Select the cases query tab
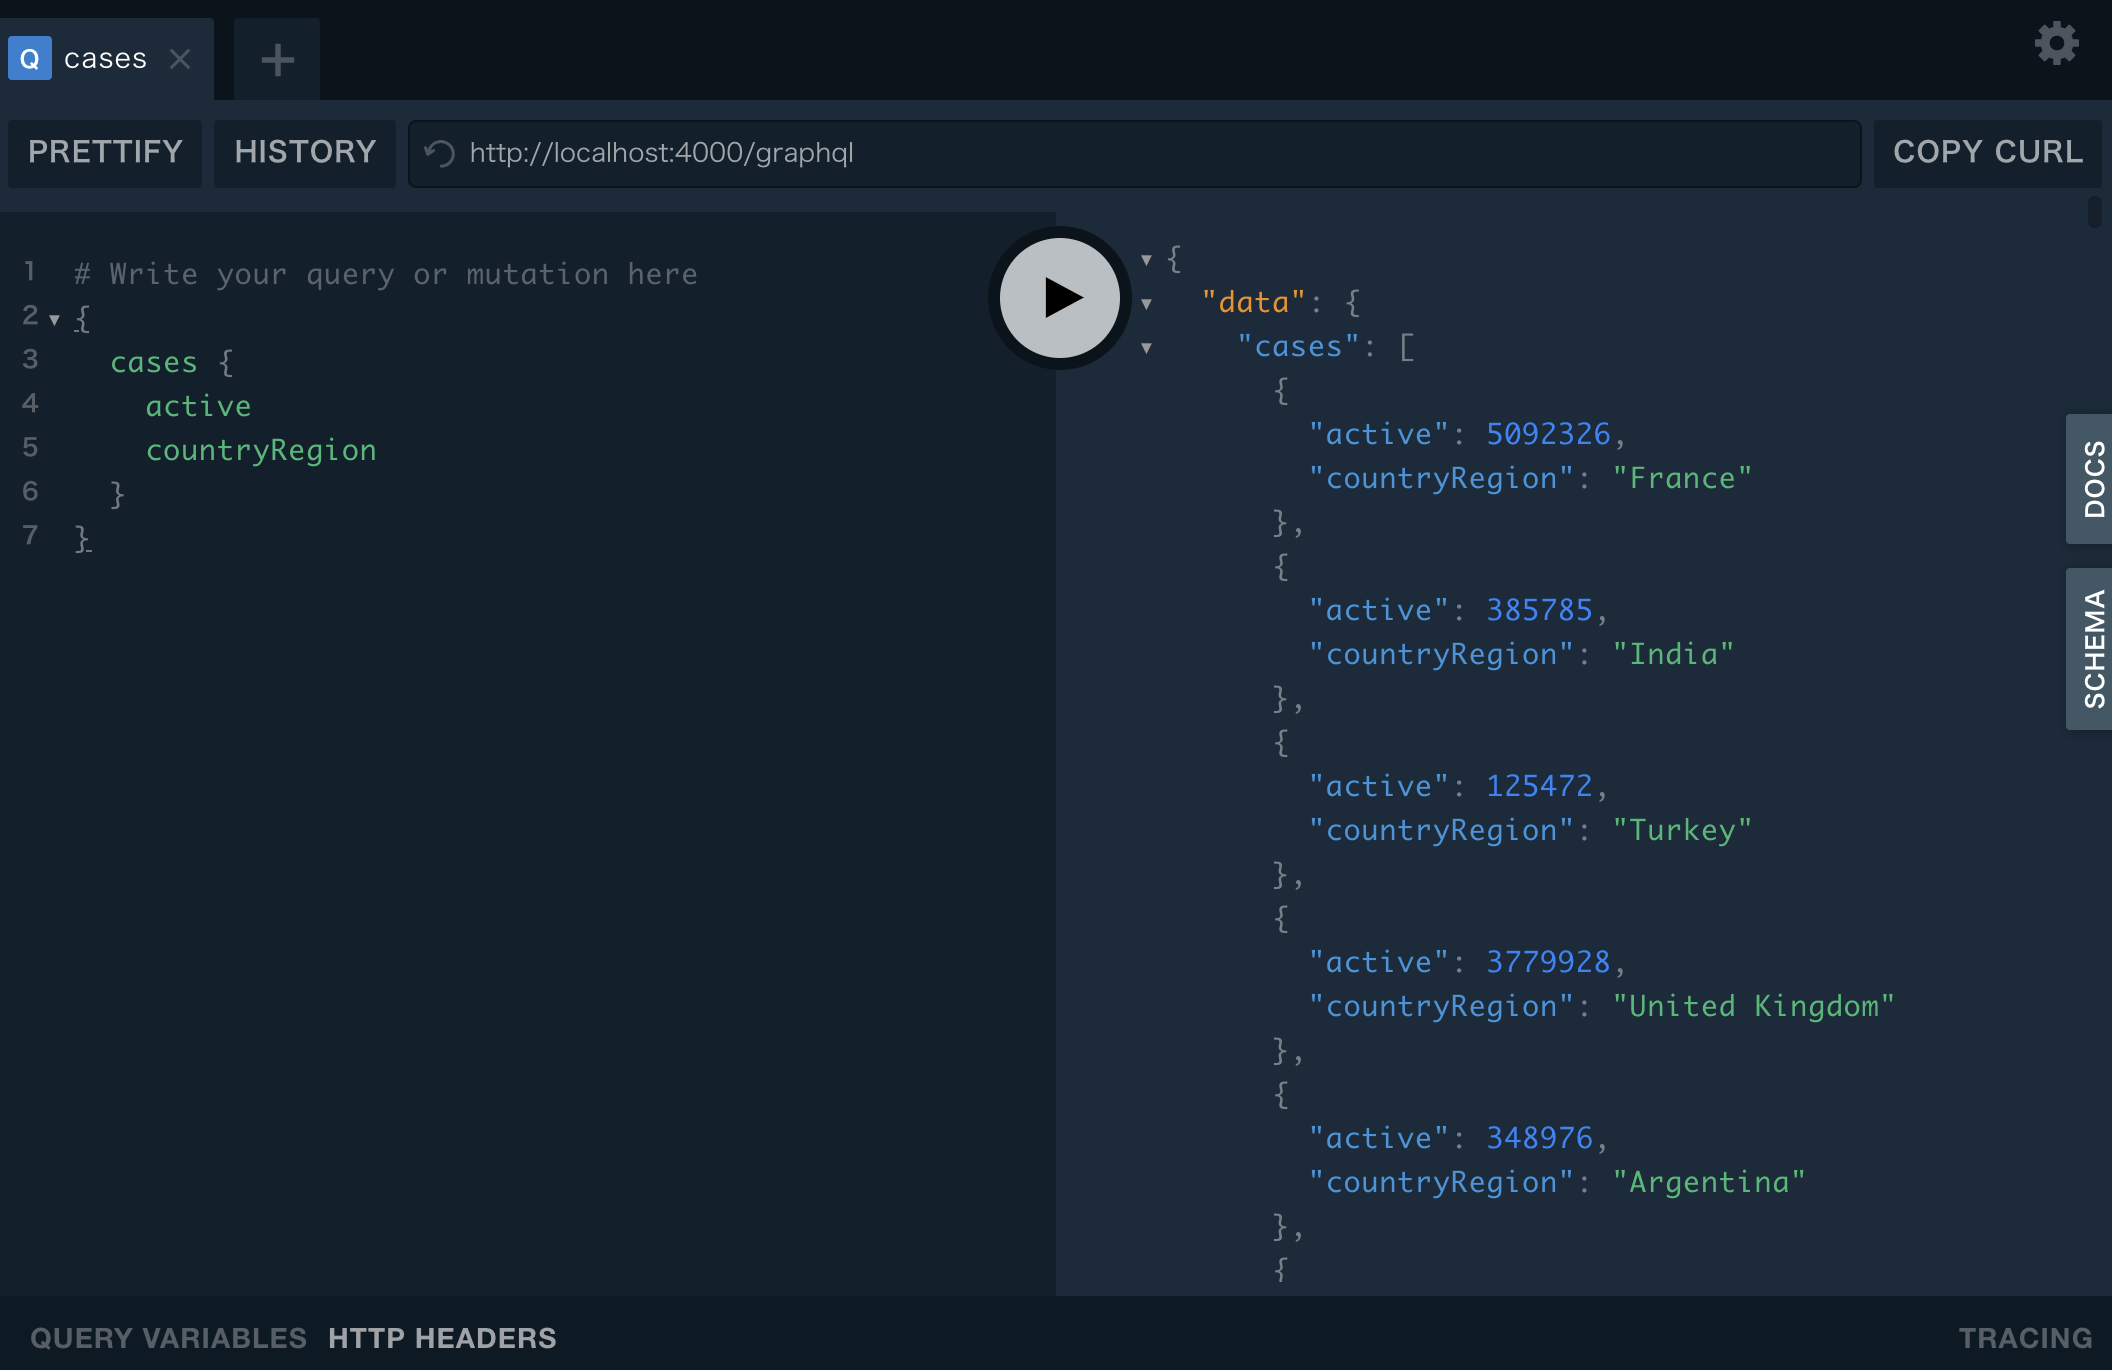Image resolution: width=2112 pixels, height=1370 pixels. click(x=105, y=59)
